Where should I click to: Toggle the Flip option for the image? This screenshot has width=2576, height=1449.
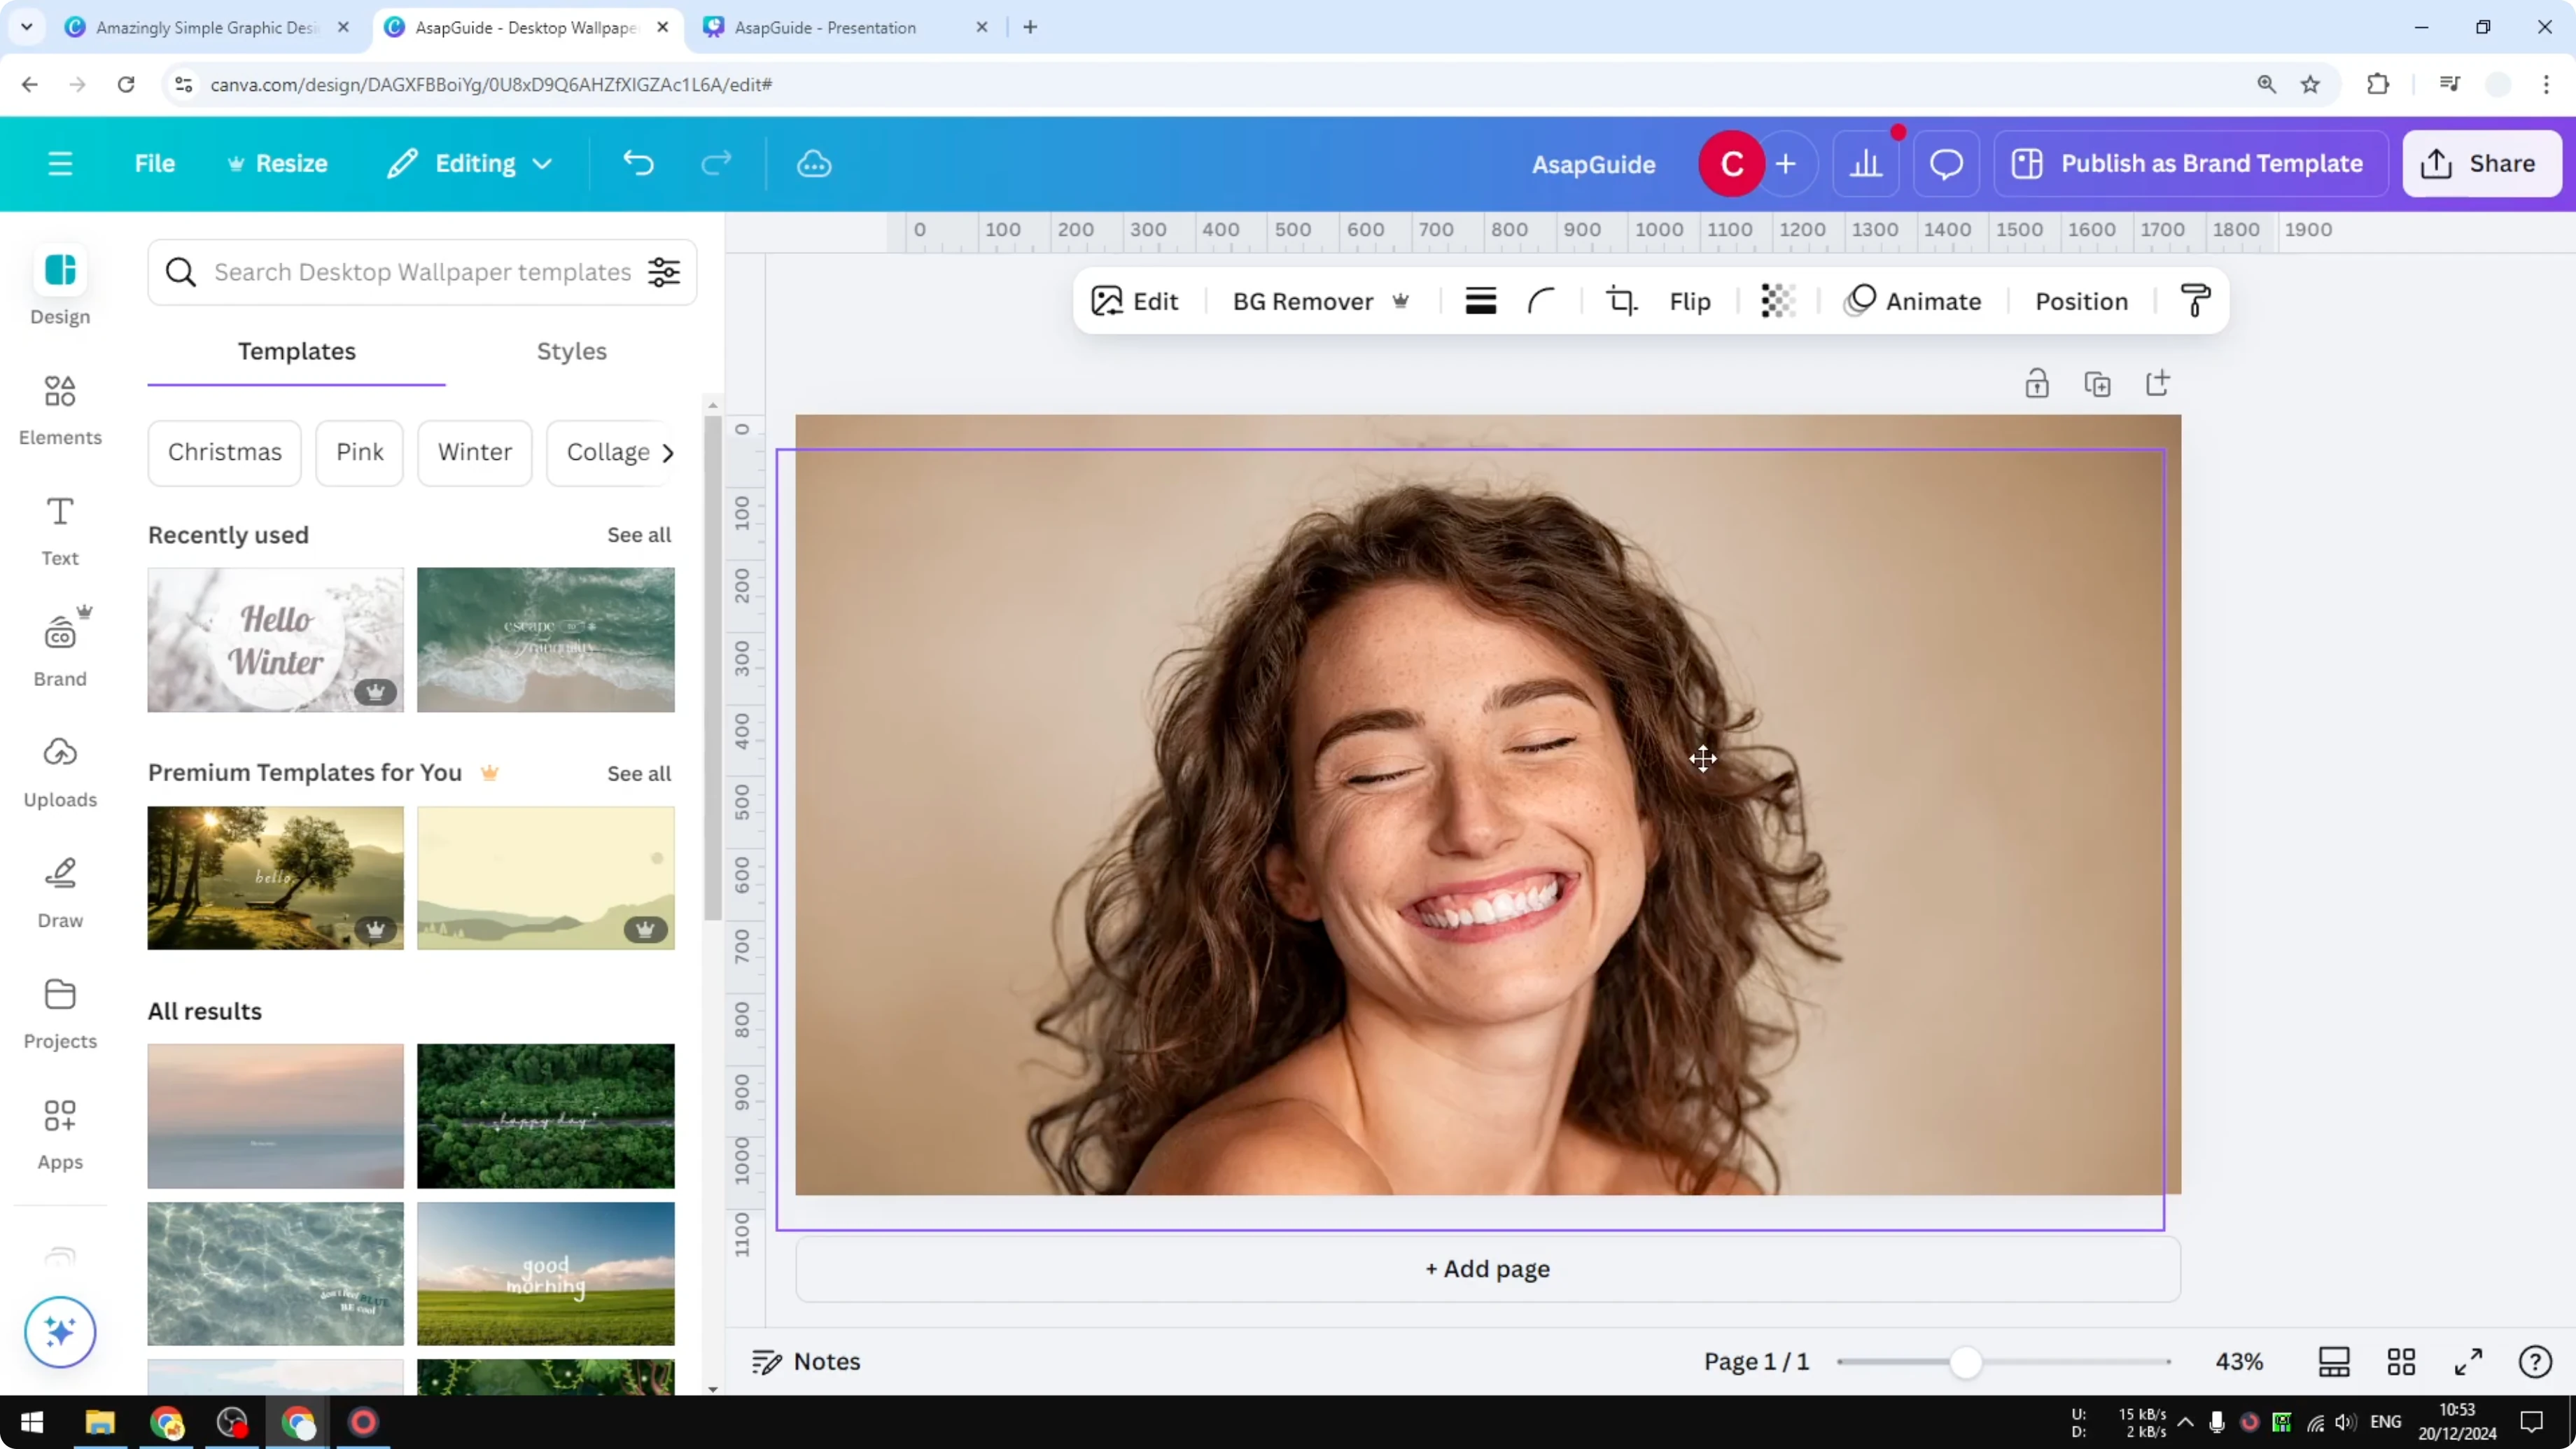(1690, 300)
